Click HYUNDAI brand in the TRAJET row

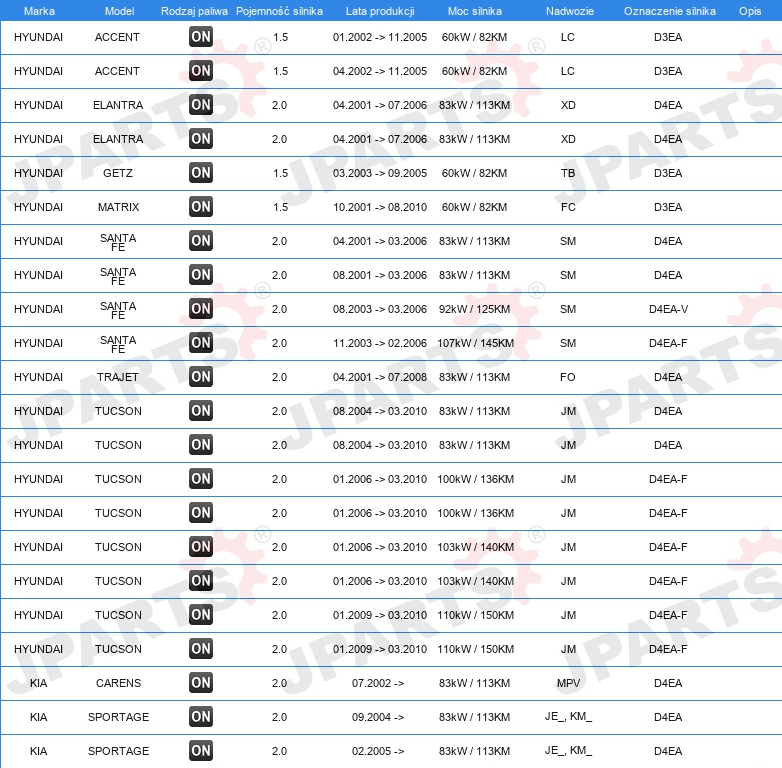[x=38, y=377]
